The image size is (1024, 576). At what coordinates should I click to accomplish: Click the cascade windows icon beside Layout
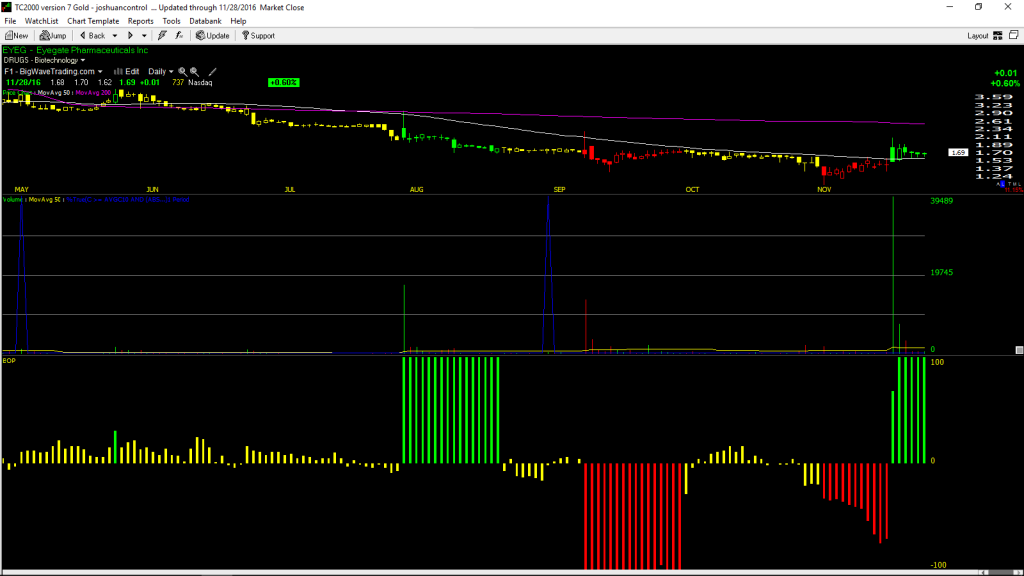click(x=1014, y=35)
